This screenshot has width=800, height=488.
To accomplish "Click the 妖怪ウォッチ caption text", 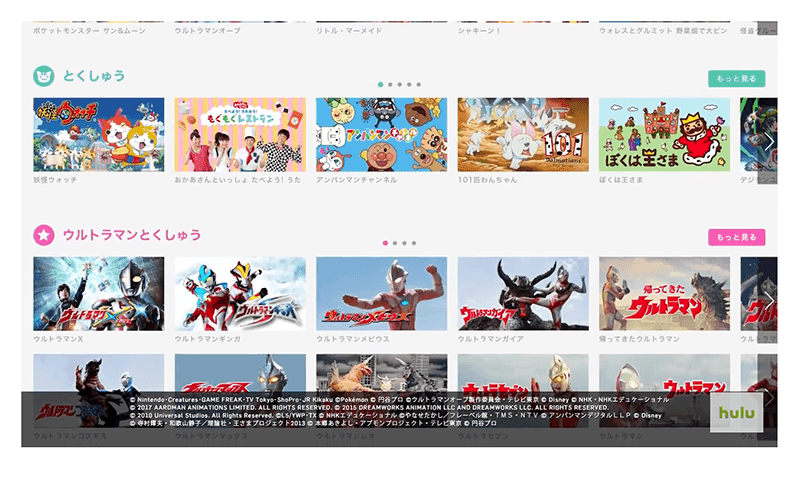I will pos(55,180).
